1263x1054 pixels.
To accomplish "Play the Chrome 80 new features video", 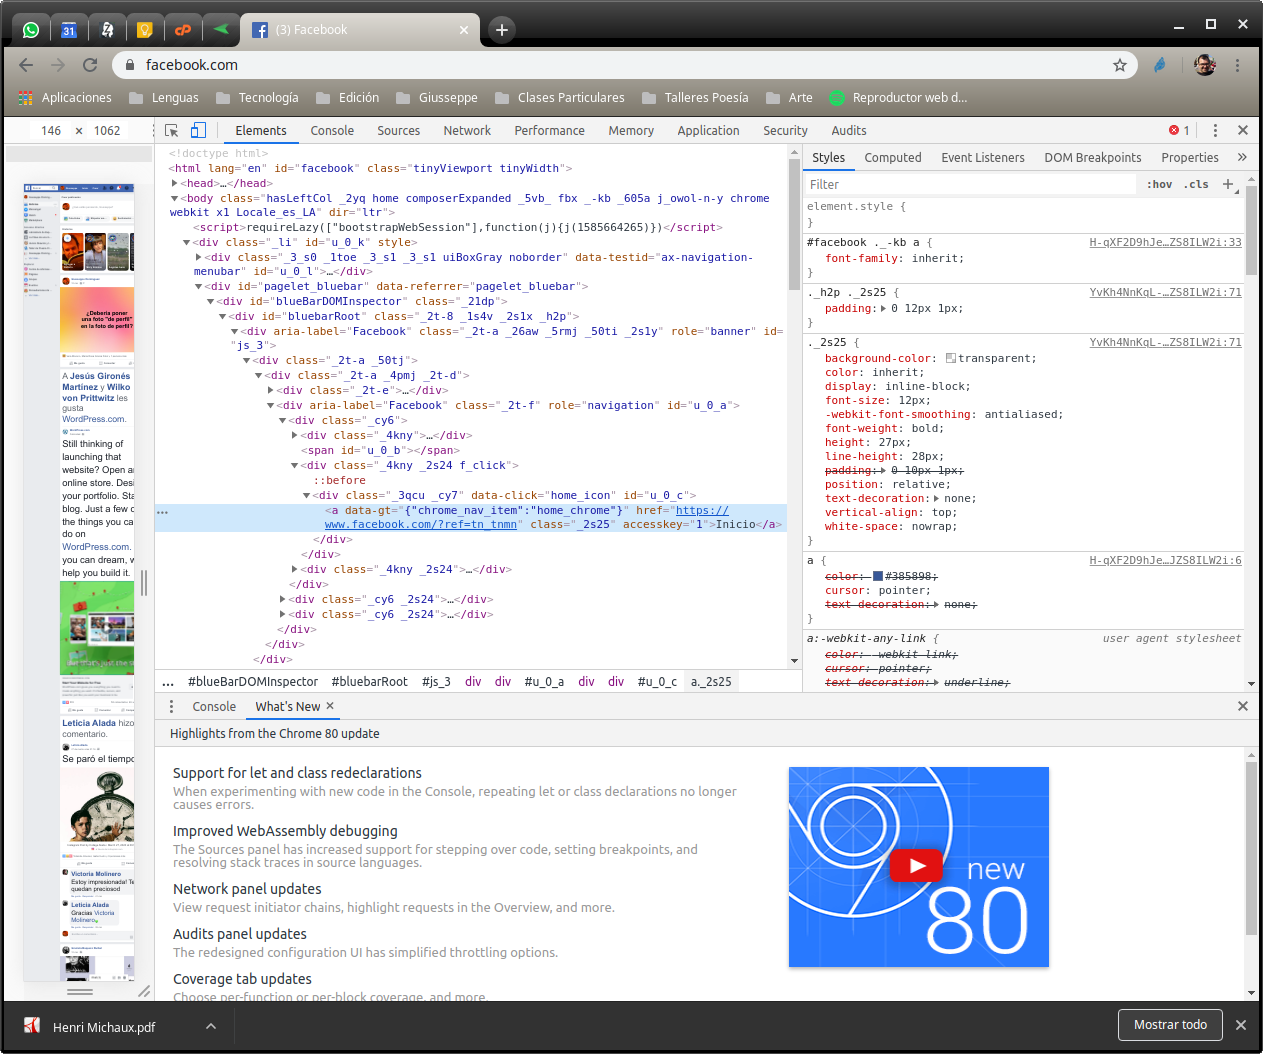I will pos(918,866).
